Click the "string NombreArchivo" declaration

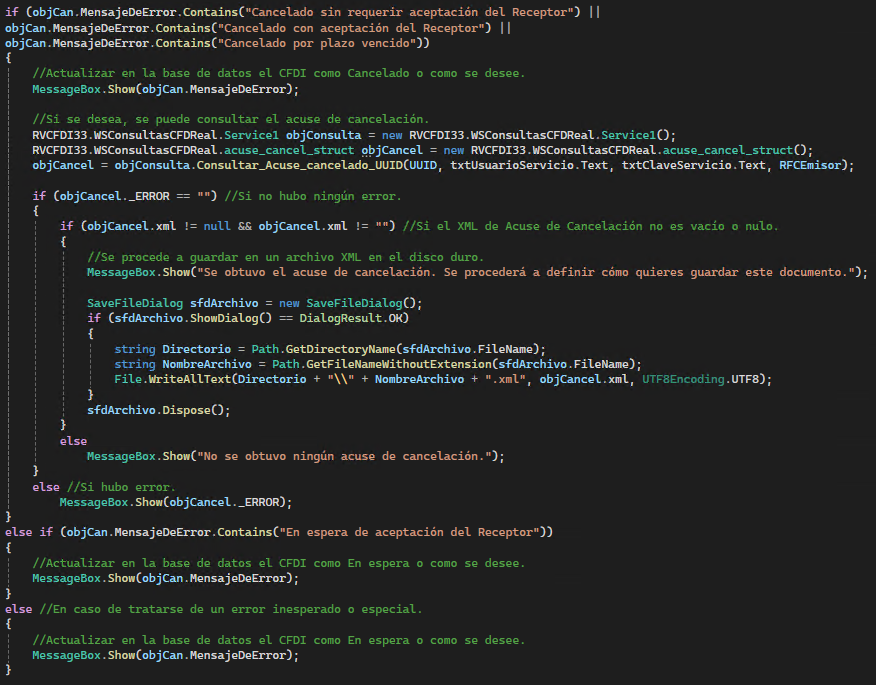coord(183,364)
